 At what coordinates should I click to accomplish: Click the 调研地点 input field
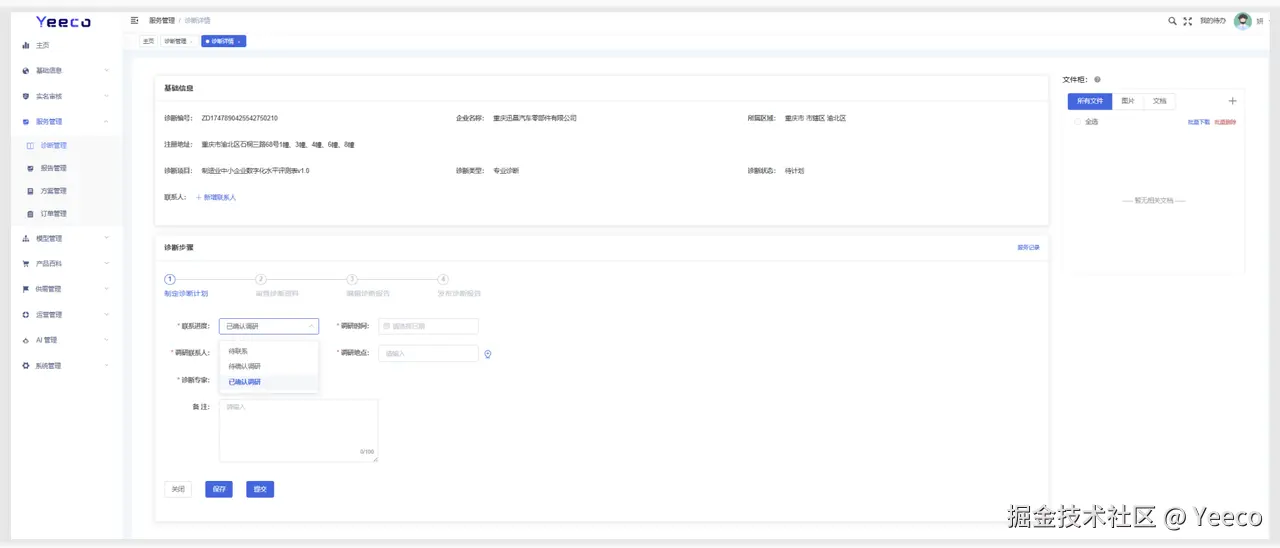(x=428, y=353)
